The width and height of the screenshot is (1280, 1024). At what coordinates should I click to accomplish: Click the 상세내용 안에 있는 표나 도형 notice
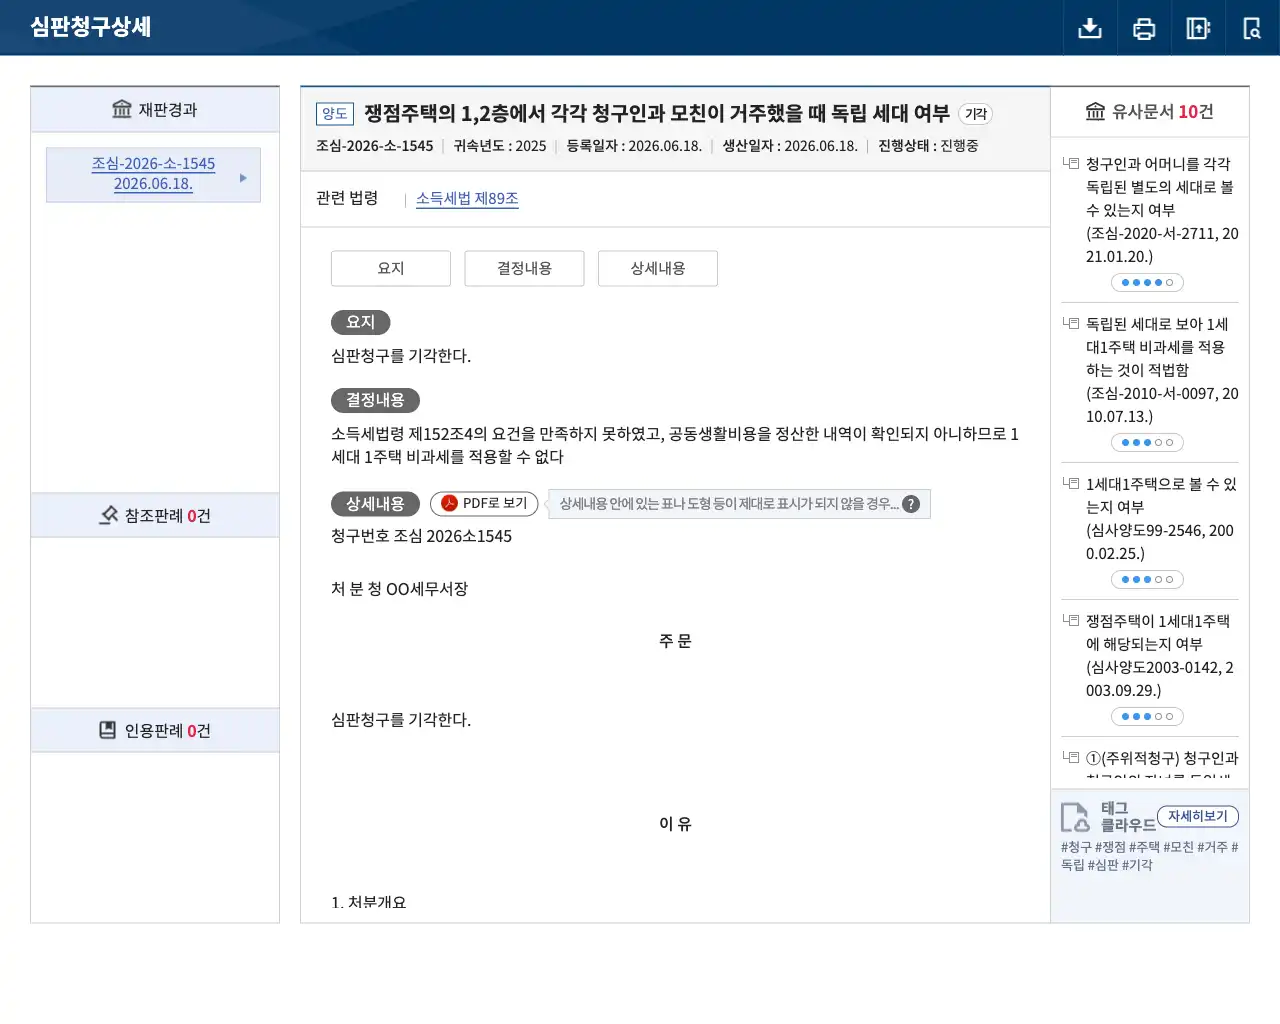[739, 504]
